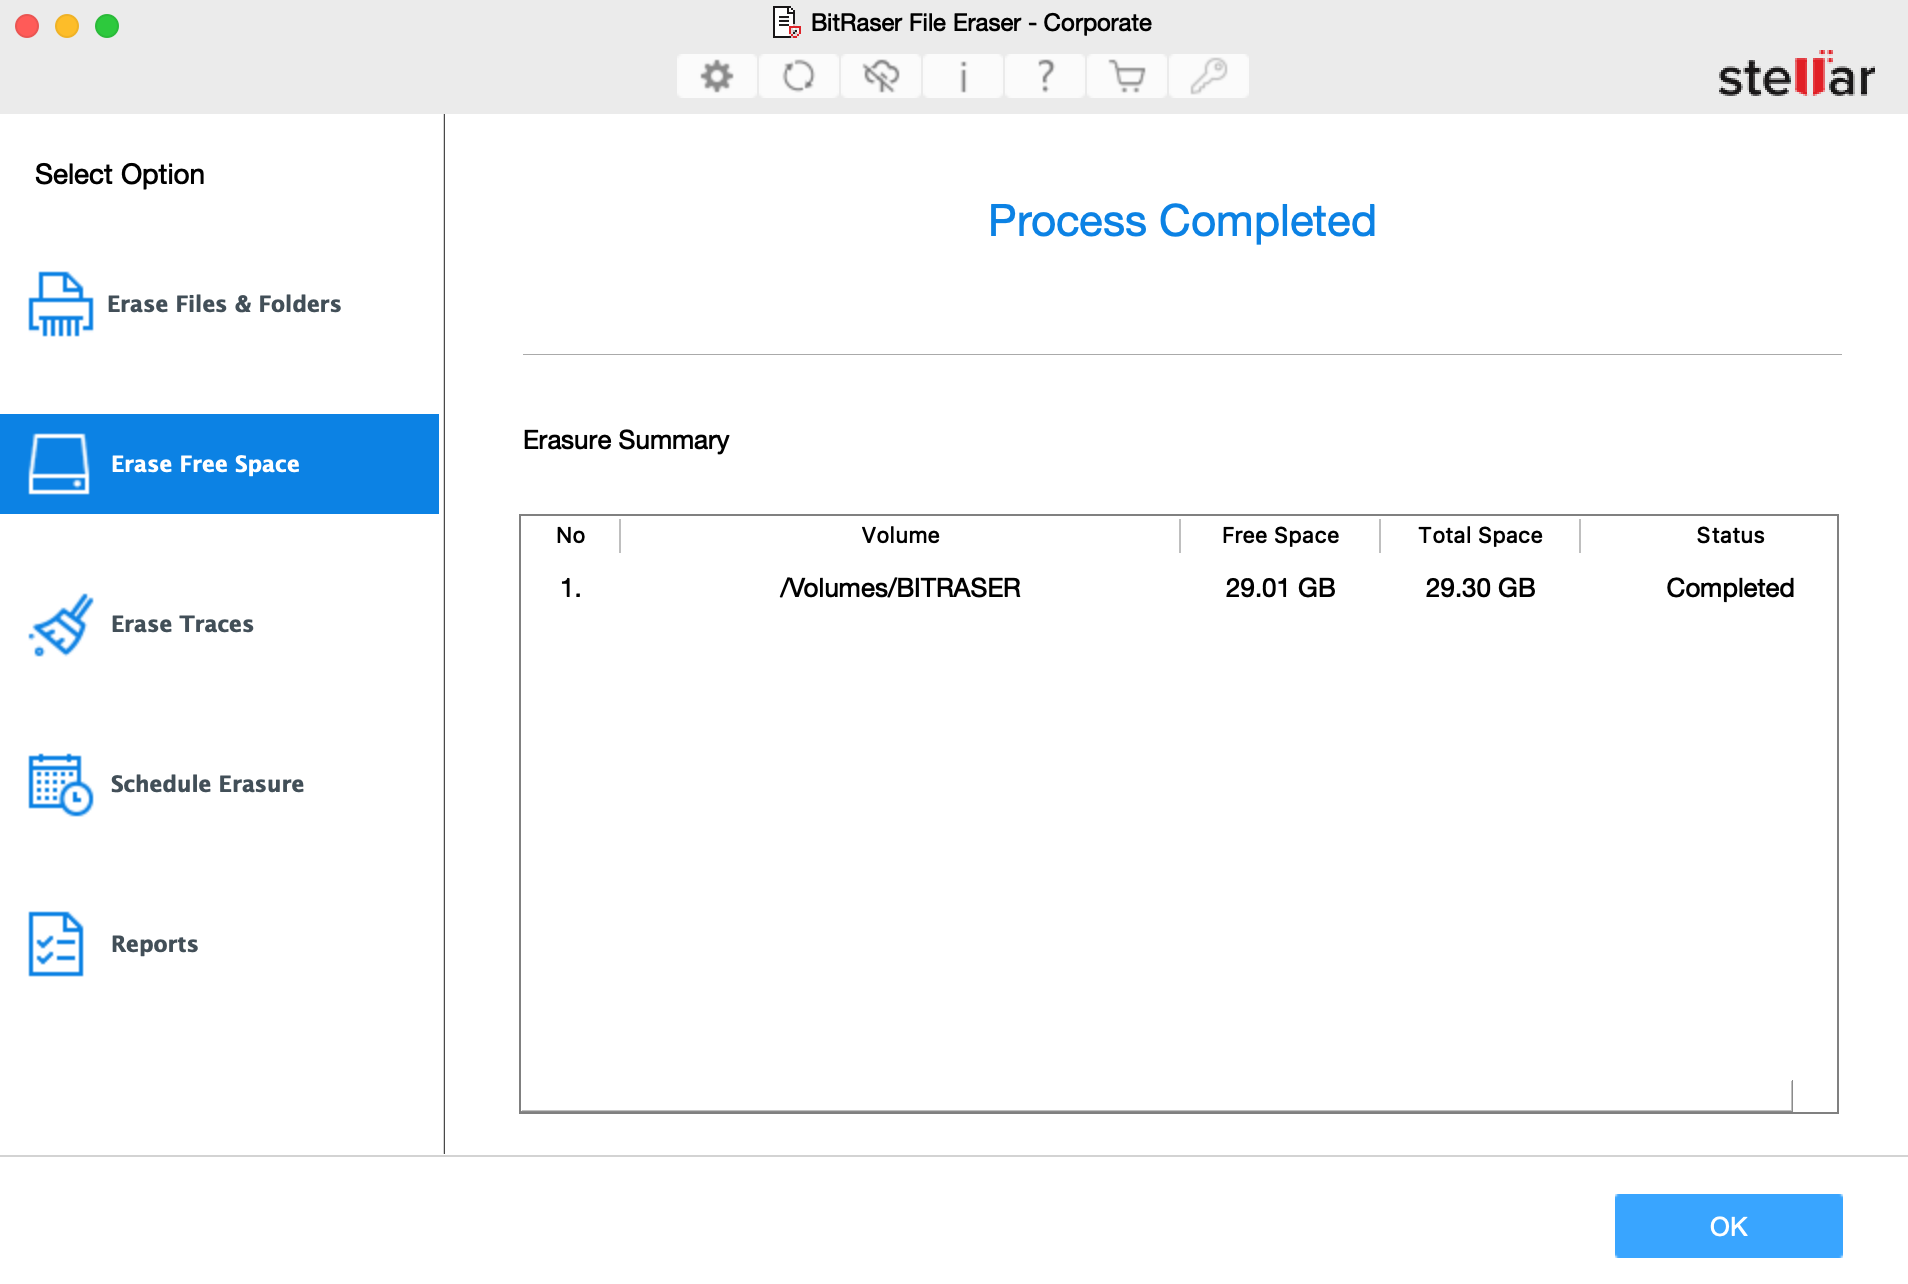Viewport: 1908px width, 1284px height.
Task: Click the Schedule Erasure calendar icon
Action: coord(60,784)
